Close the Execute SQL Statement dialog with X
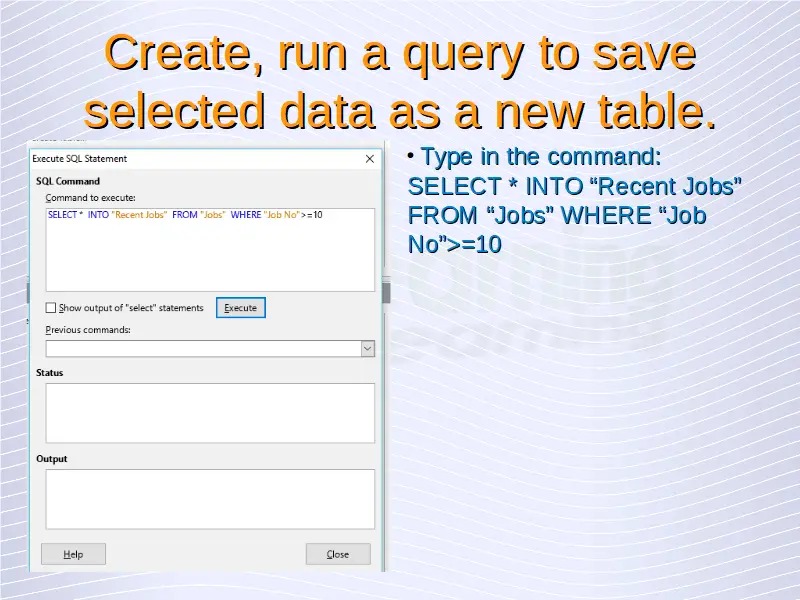This screenshot has width=800, height=600. click(370, 159)
